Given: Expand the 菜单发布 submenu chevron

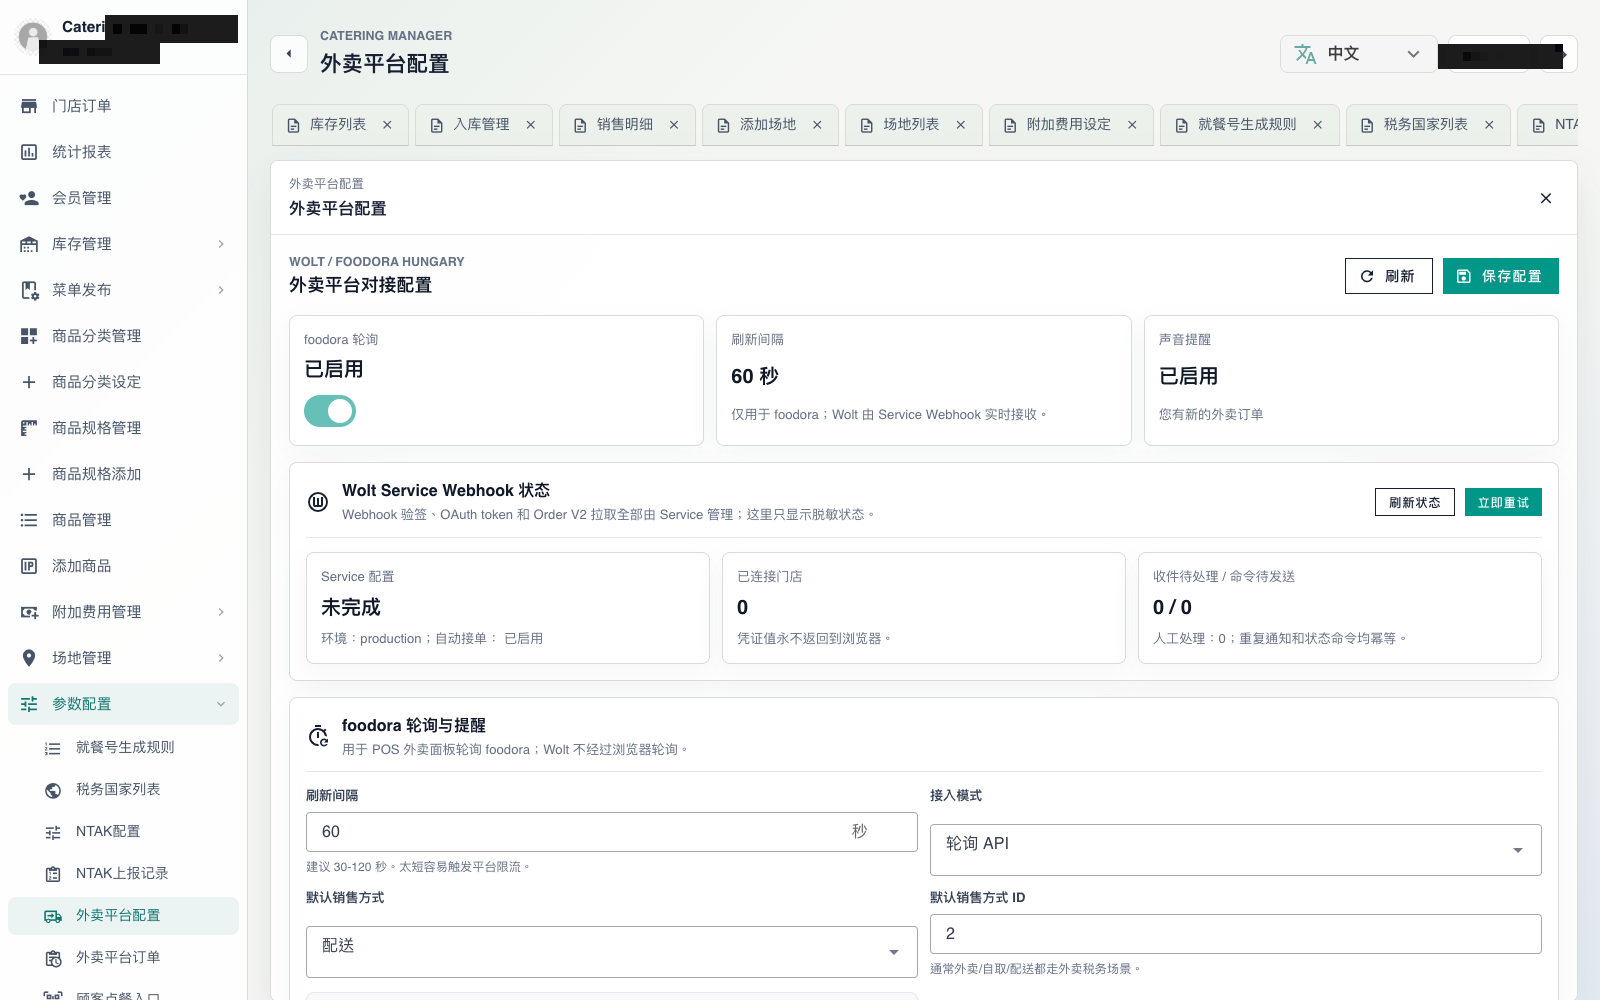Looking at the screenshot, I should pos(221,290).
